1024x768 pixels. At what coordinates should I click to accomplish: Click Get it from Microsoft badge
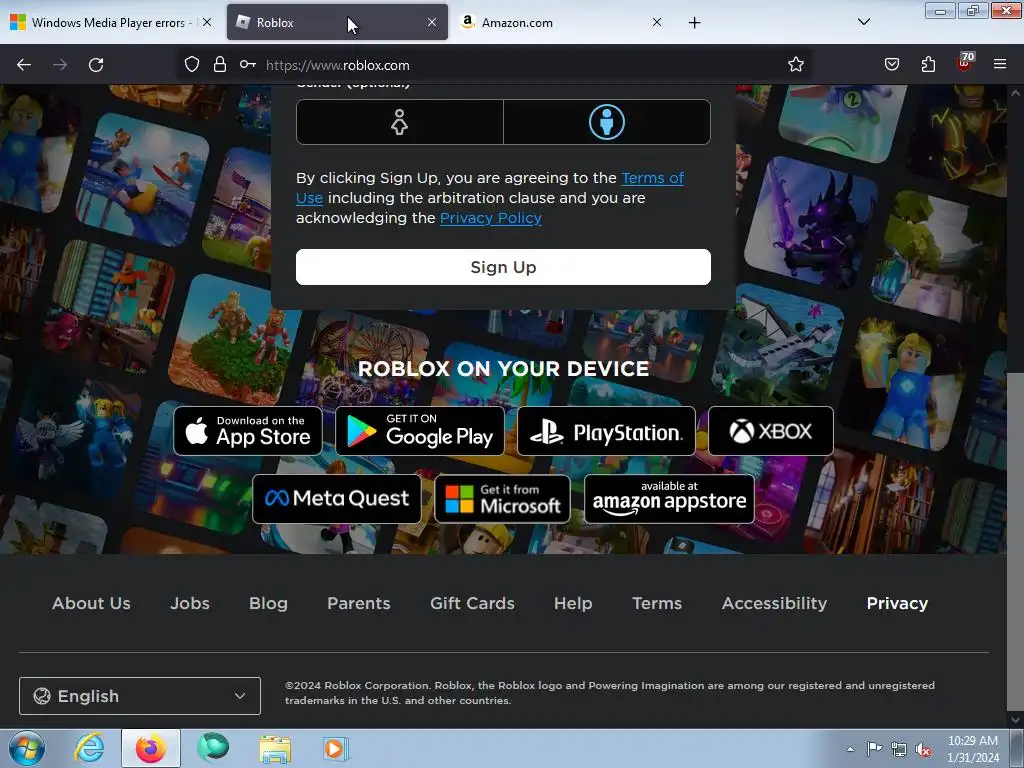pyautogui.click(x=502, y=499)
